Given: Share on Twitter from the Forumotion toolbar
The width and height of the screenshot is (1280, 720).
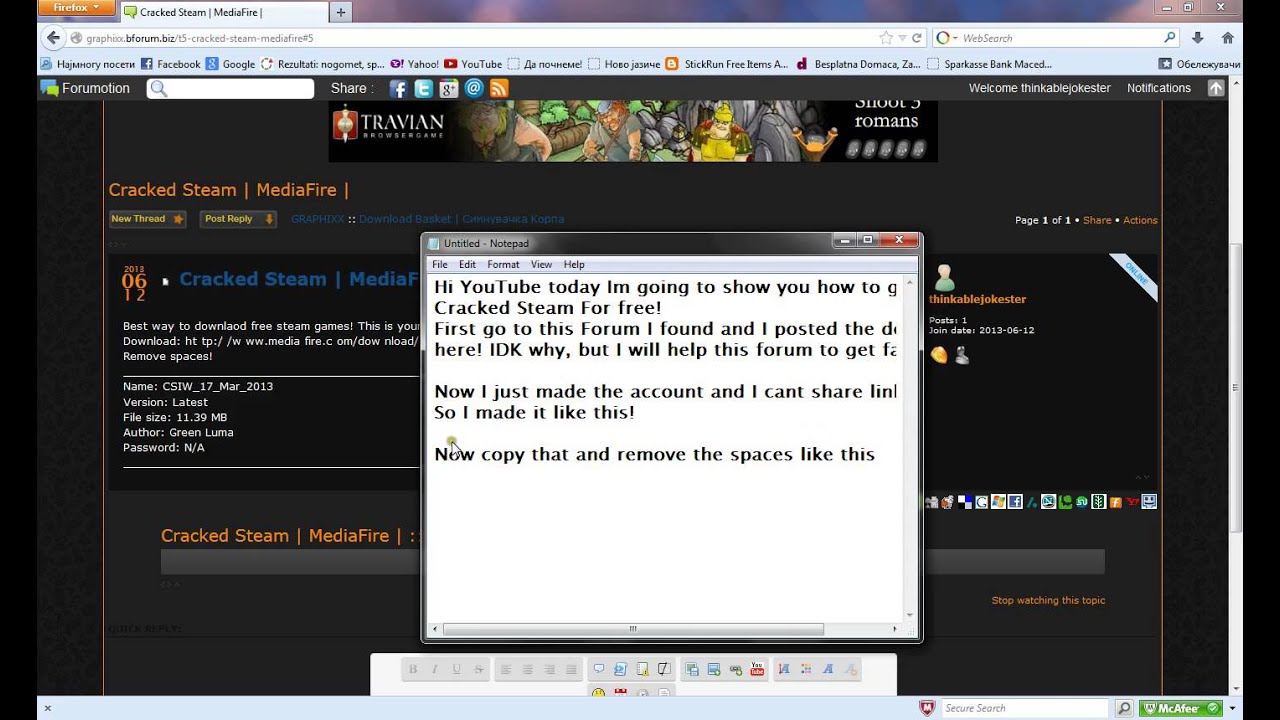Looking at the screenshot, I should (423, 89).
